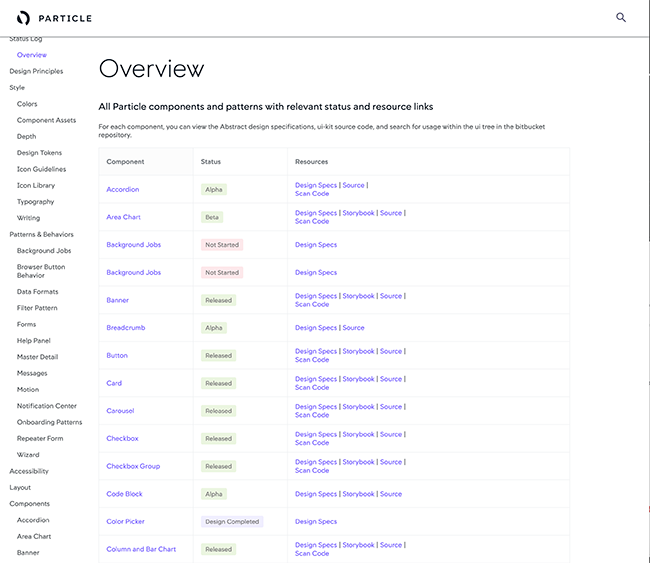The height and width of the screenshot is (563, 650).
Task: Open Scan Code link in Banner row
Action: pos(312,304)
